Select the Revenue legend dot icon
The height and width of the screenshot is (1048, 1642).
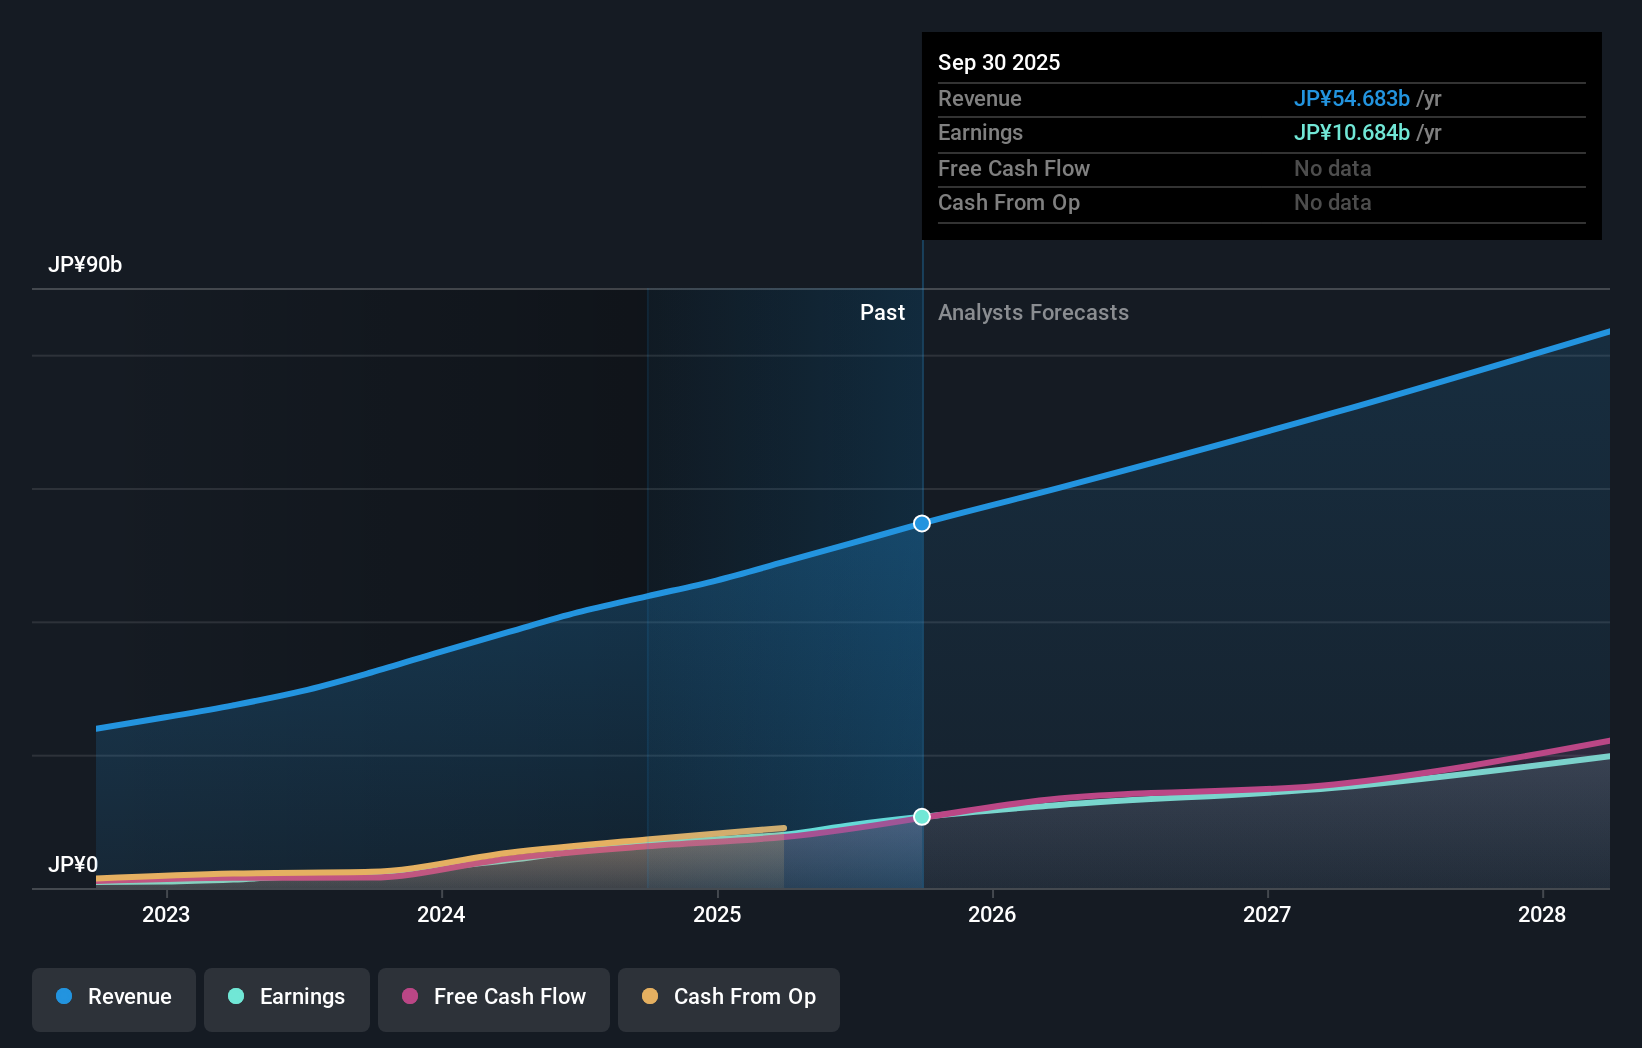pyautogui.click(x=66, y=996)
